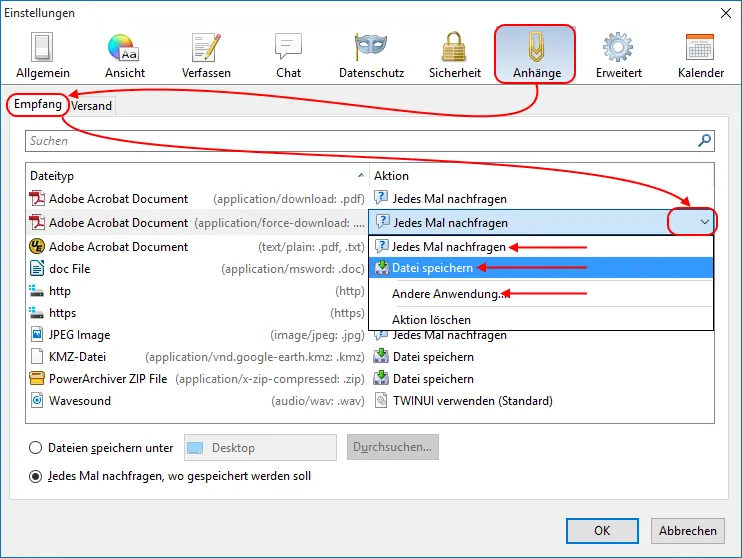Image resolution: width=742 pixels, height=558 pixels.
Task: Click the Dateityp column sort arrow
Action: tap(361, 176)
